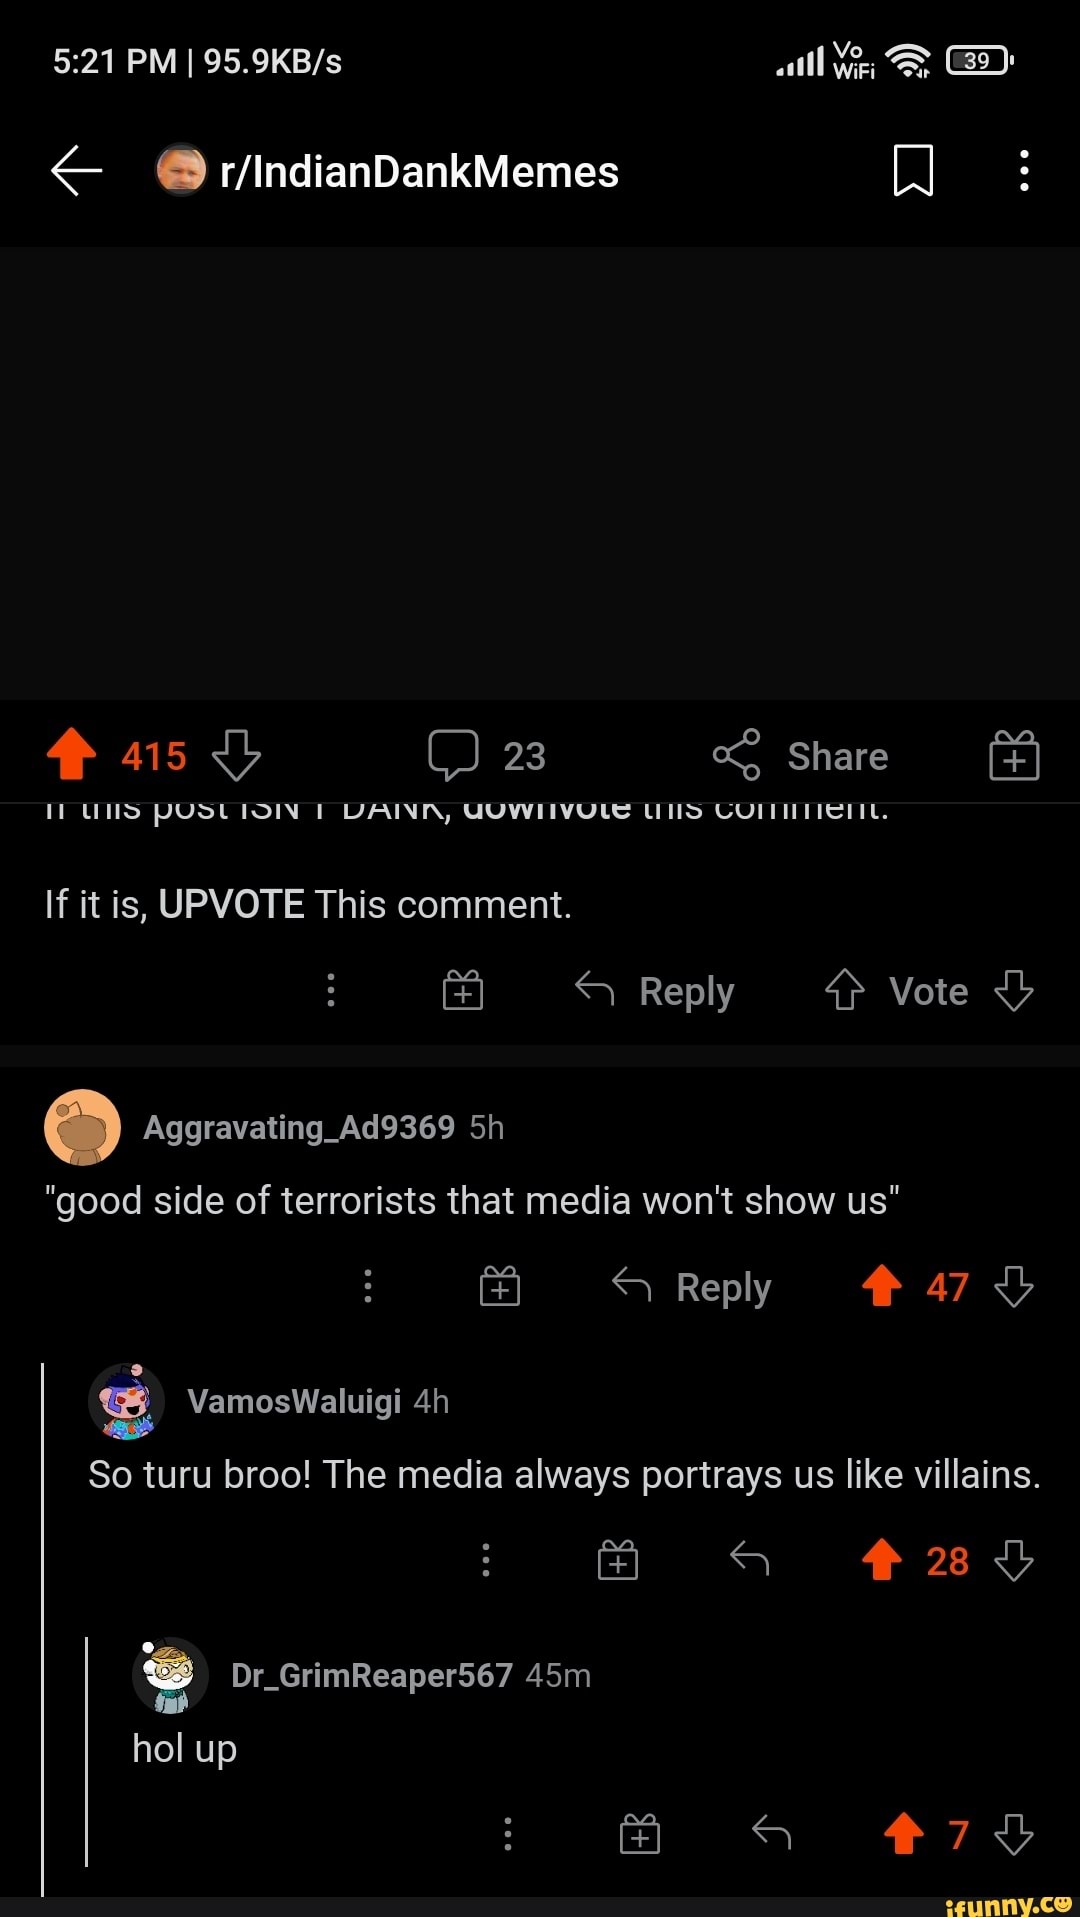Open Aggravating_Ad9369's profile avatar
This screenshot has width=1080, height=1917.
click(x=82, y=1127)
